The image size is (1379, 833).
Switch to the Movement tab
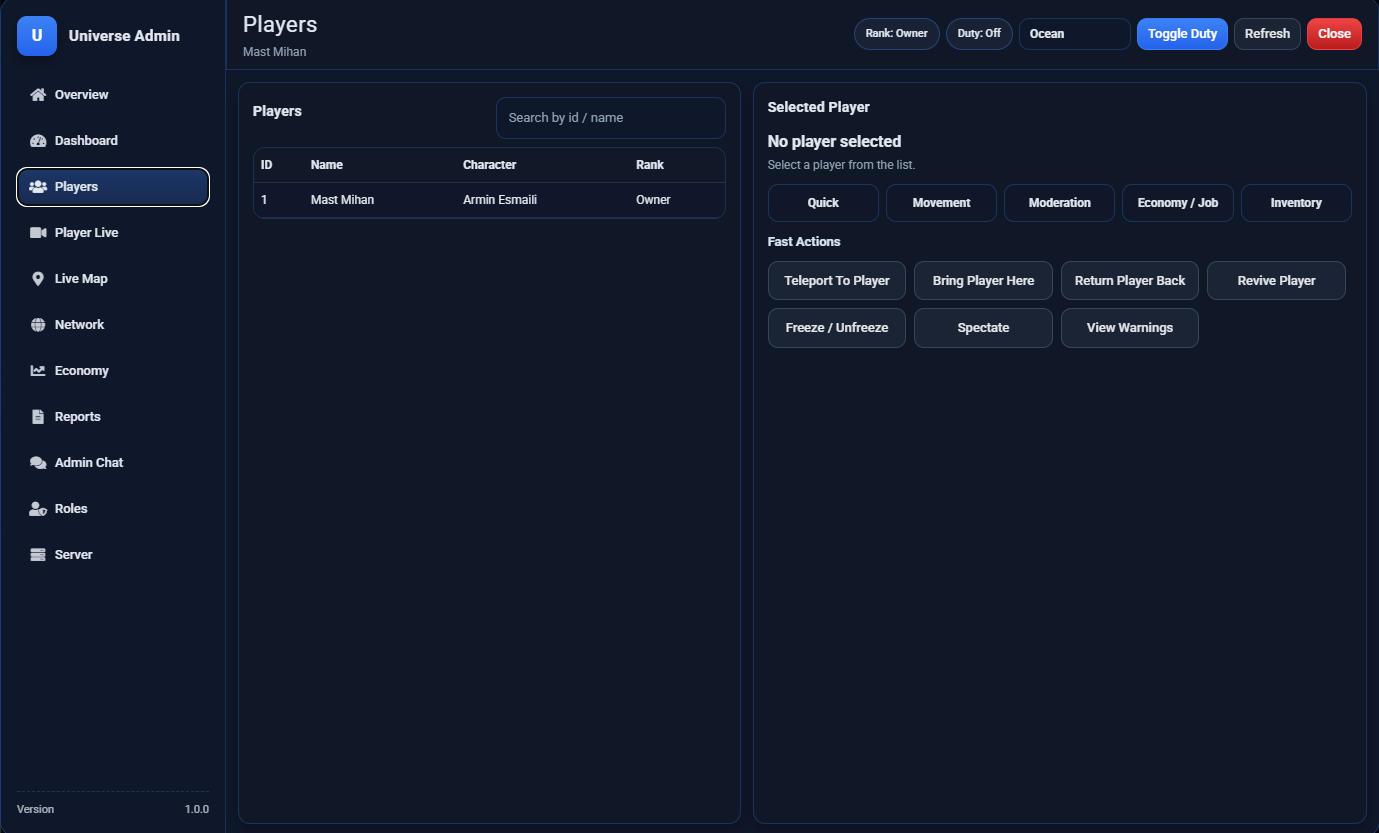941,203
